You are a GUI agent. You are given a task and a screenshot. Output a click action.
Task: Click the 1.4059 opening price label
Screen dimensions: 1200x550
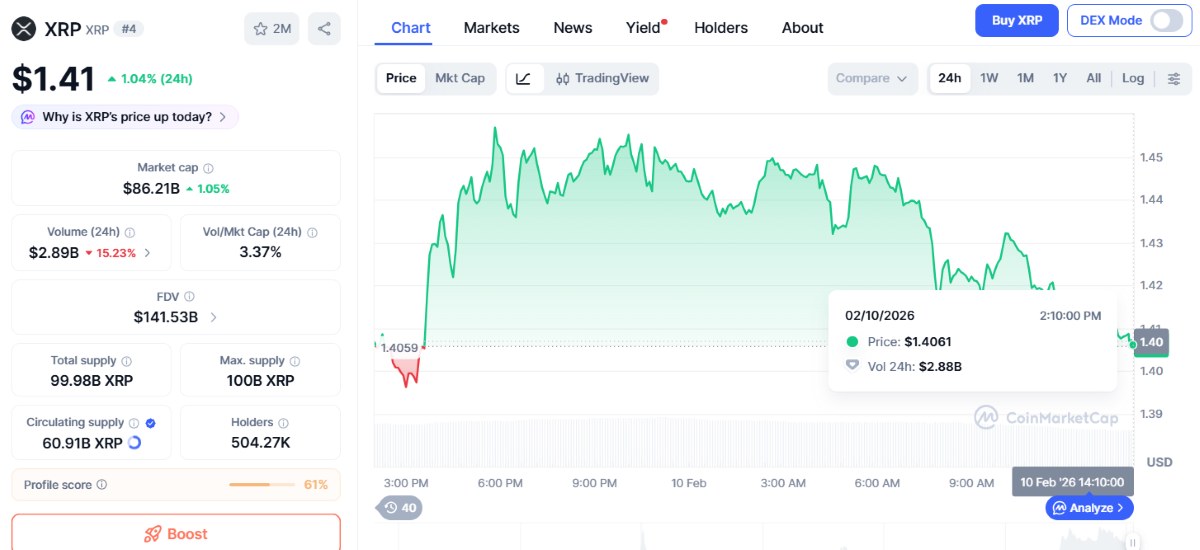pyautogui.click(x=398, y=348)
